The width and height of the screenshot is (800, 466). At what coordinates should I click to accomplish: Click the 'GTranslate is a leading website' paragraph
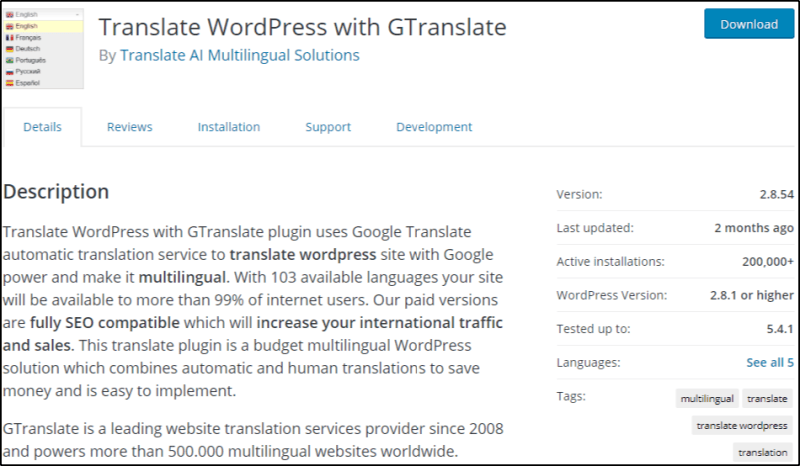pos(253,440)
